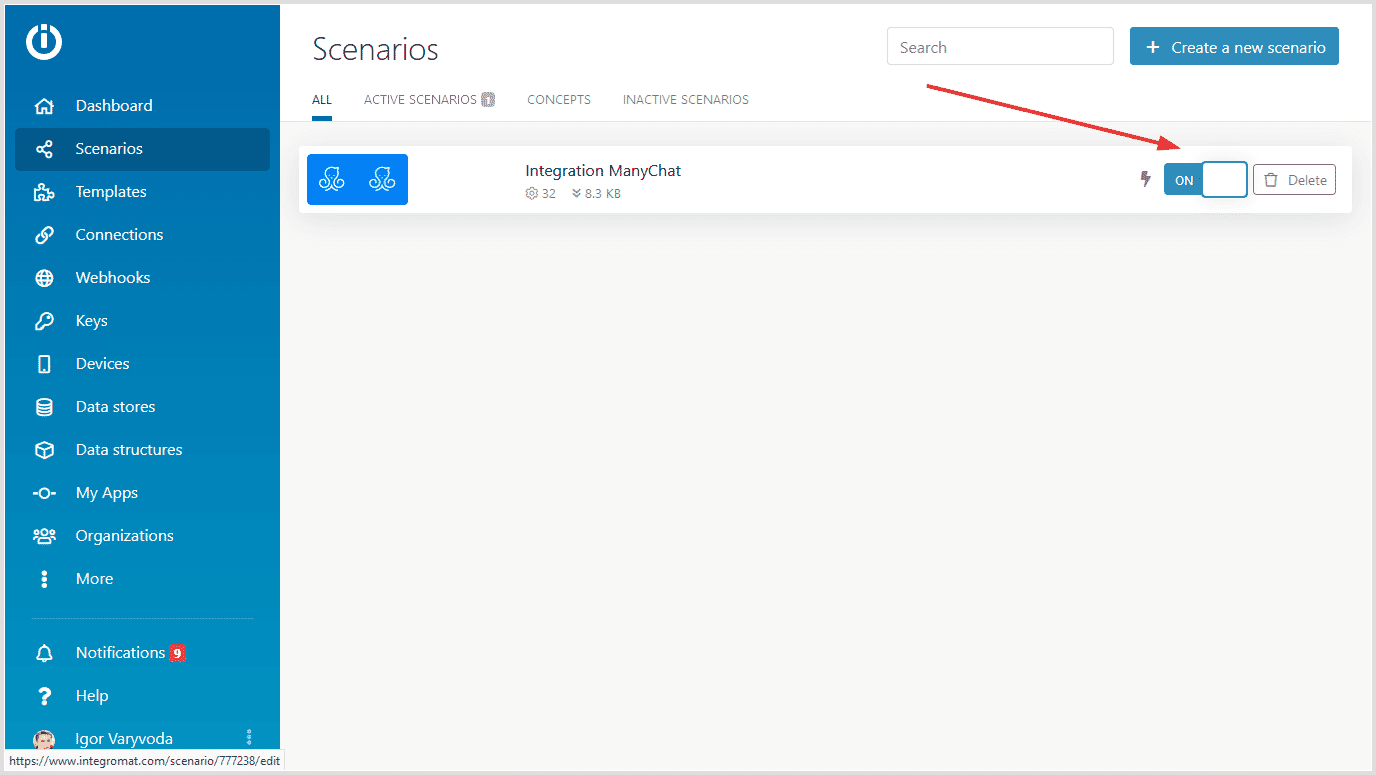Screen dimensions: 1376x775
Task: Click the Scenarios page heading
Action: pyautogui.click(x=375, y=49)
